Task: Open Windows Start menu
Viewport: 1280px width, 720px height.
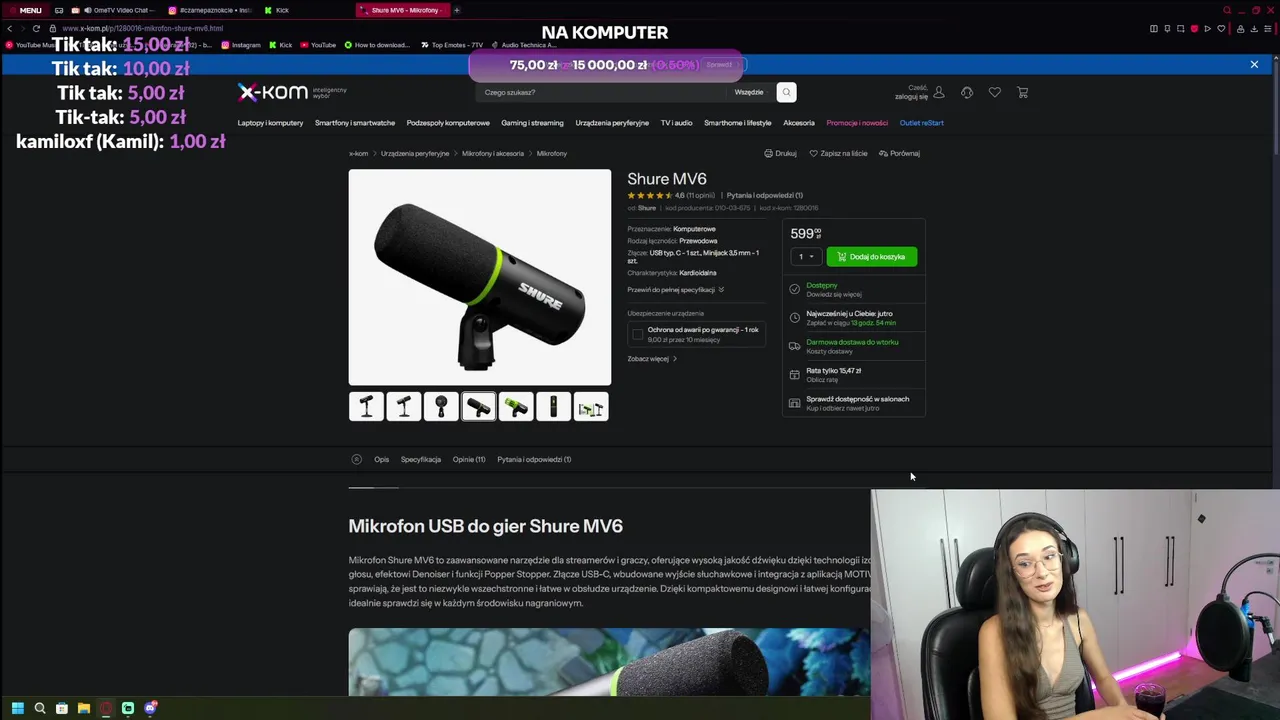Action: (x=17, y=708)
